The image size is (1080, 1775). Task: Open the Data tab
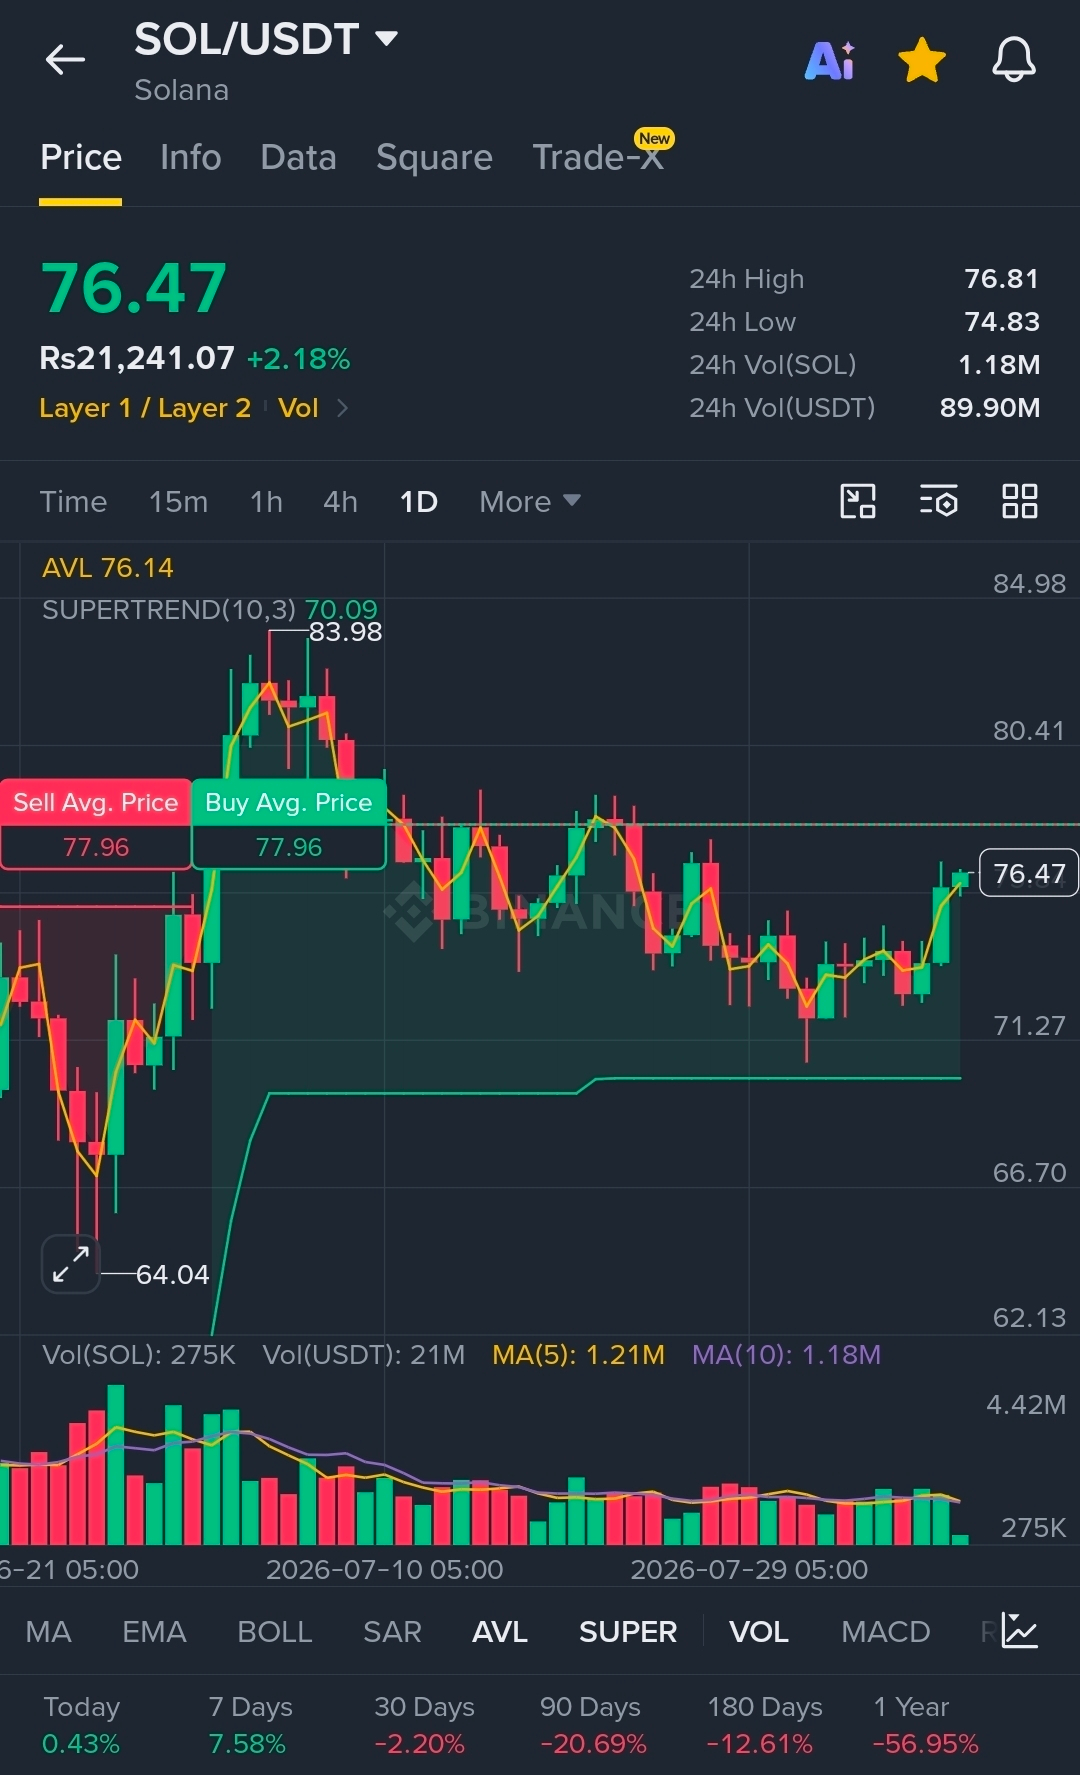(298, 158)
